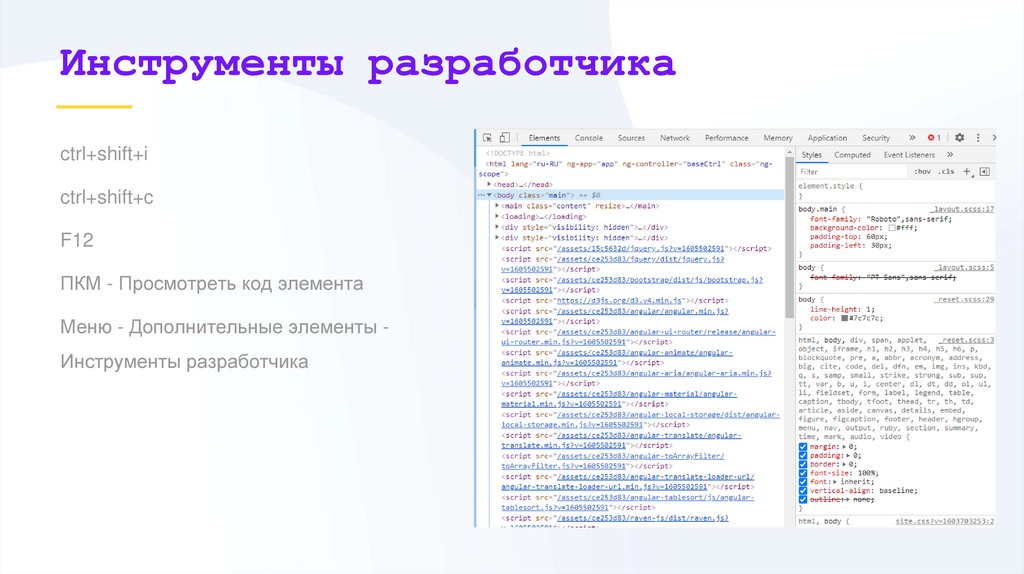The image size is (1024, 574).
Task: Toggle the :hov element state button
Action: click(x=922, y=172)
